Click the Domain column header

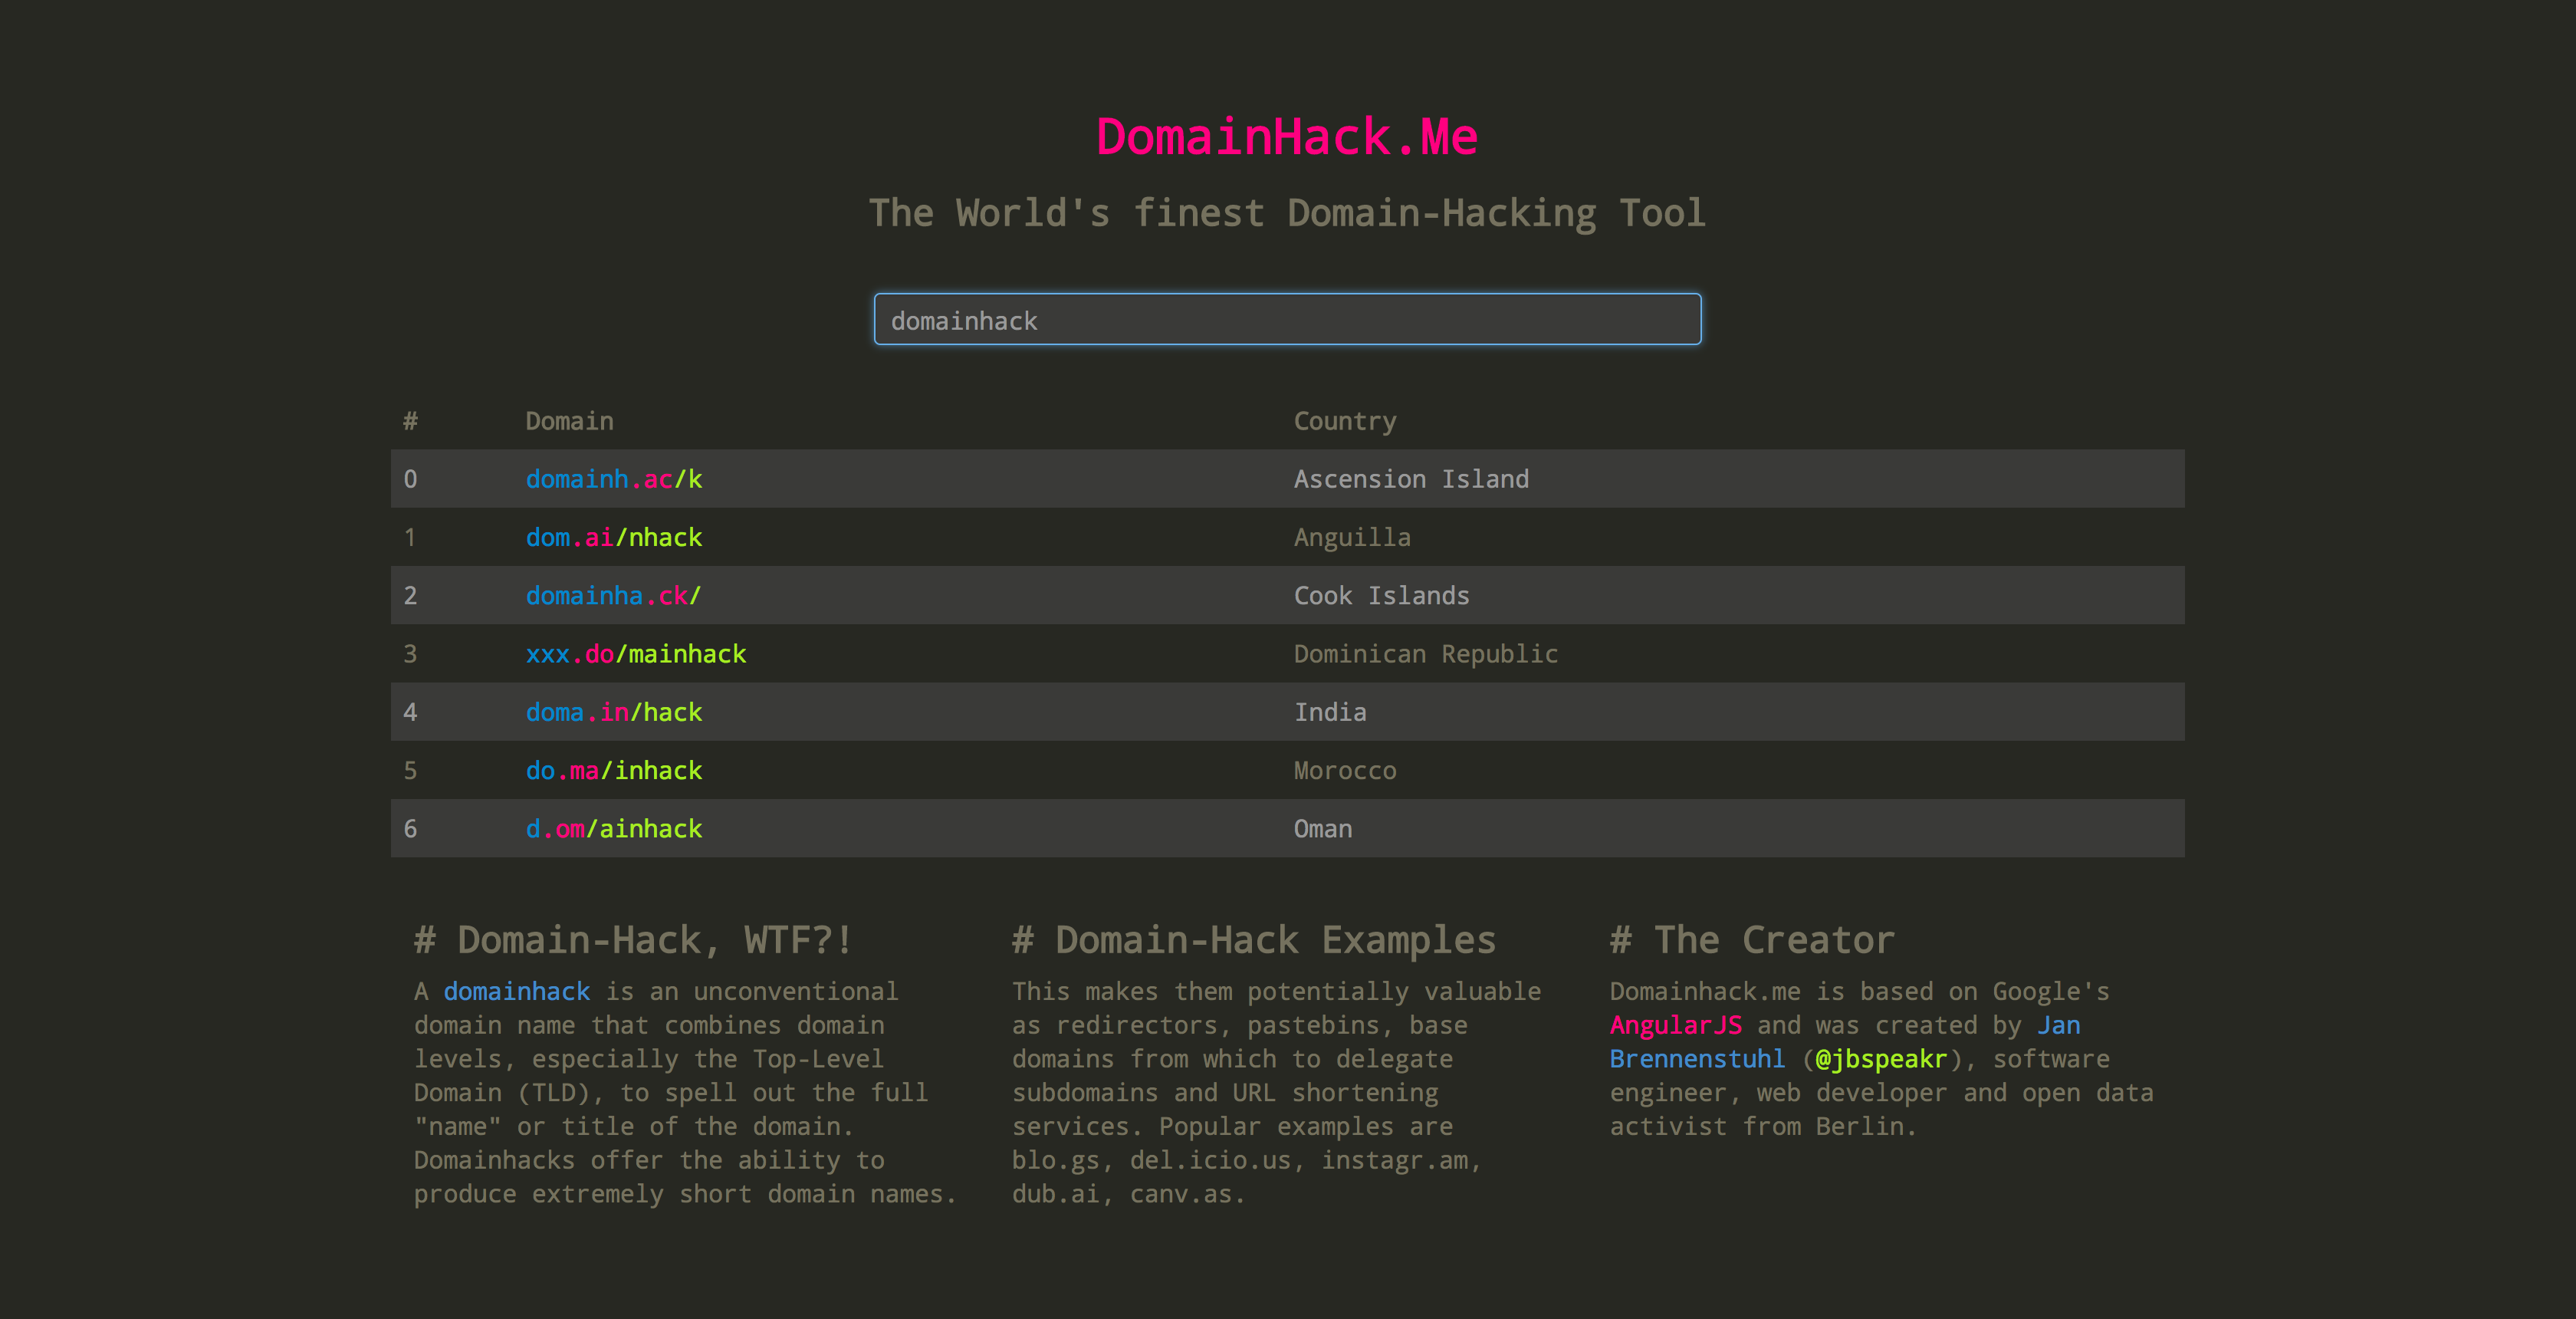pos(569,421)
